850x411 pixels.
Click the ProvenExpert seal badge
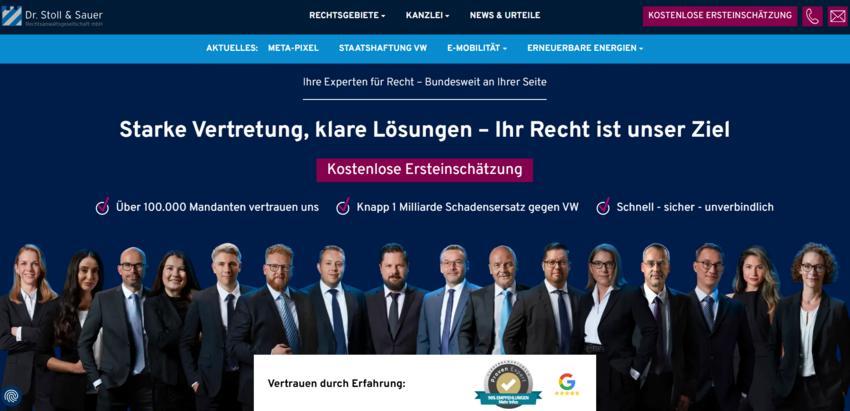[x=508, y=384]
